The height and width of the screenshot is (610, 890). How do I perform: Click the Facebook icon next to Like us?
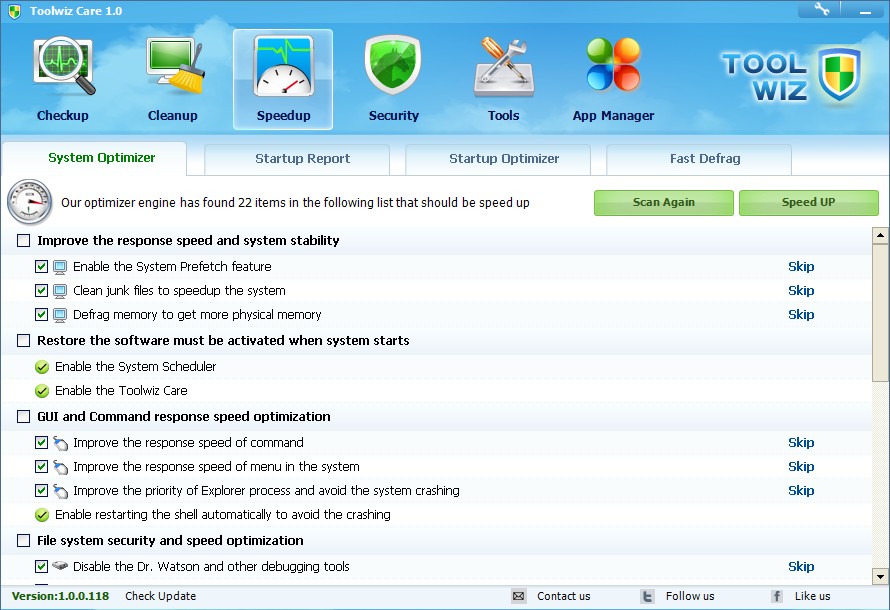[x=777, y=596]
